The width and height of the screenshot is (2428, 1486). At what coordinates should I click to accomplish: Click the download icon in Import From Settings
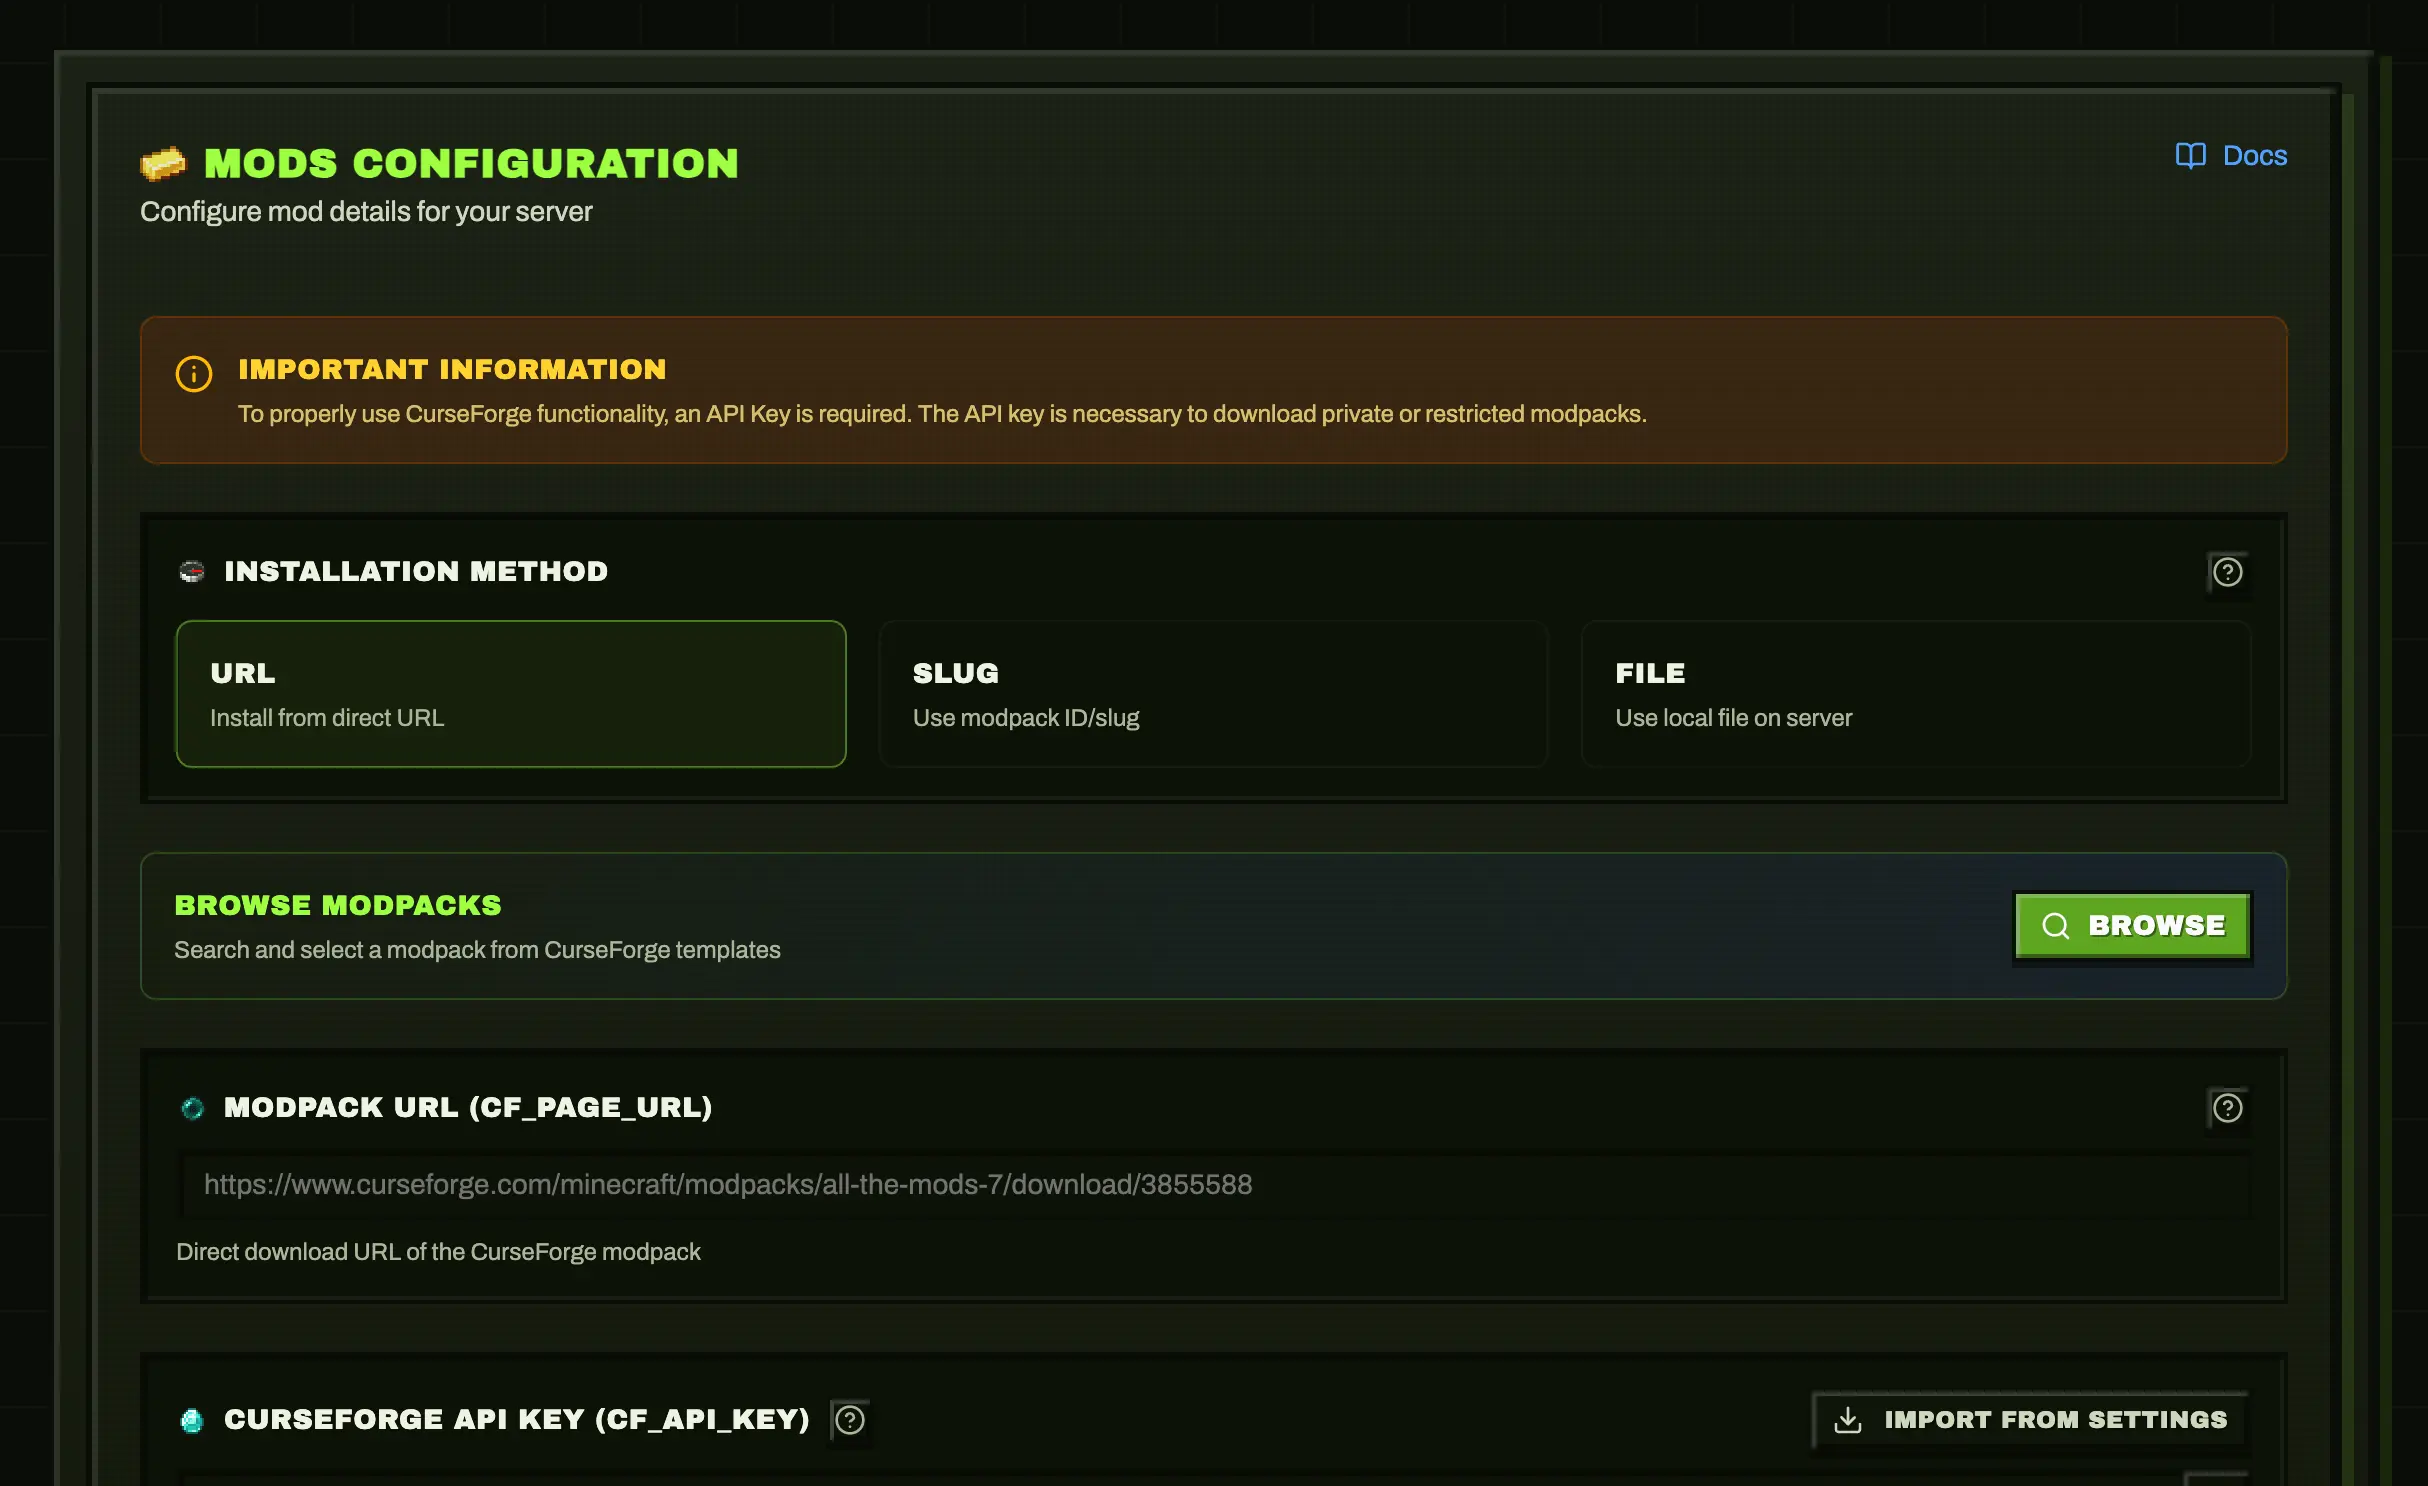(1848, 1420)
